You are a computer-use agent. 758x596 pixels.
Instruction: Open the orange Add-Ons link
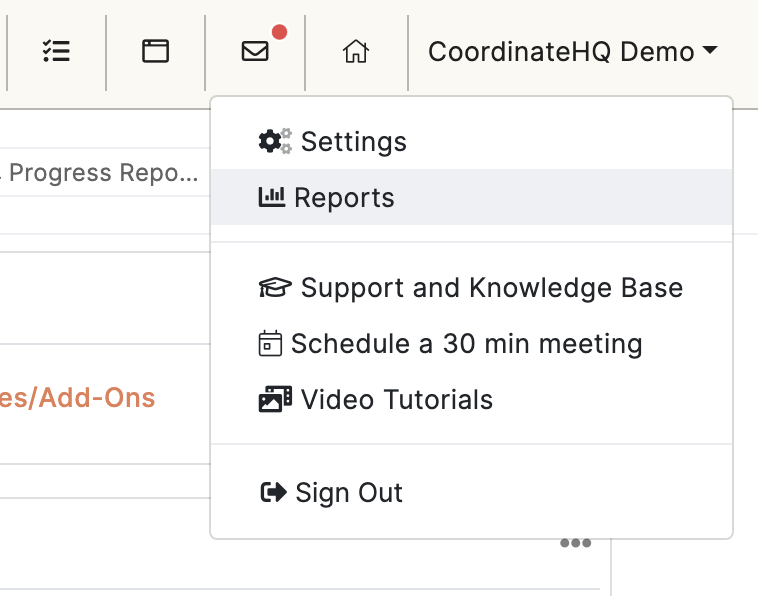point(77,398)
